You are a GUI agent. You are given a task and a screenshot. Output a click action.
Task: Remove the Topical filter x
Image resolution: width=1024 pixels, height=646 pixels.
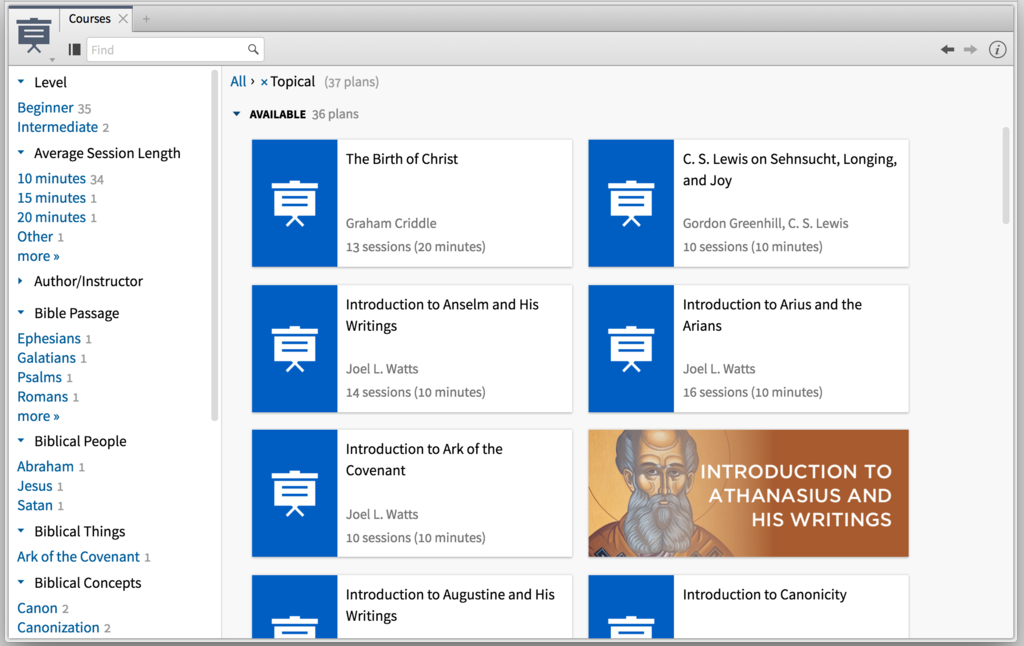[x=264, y=82]
